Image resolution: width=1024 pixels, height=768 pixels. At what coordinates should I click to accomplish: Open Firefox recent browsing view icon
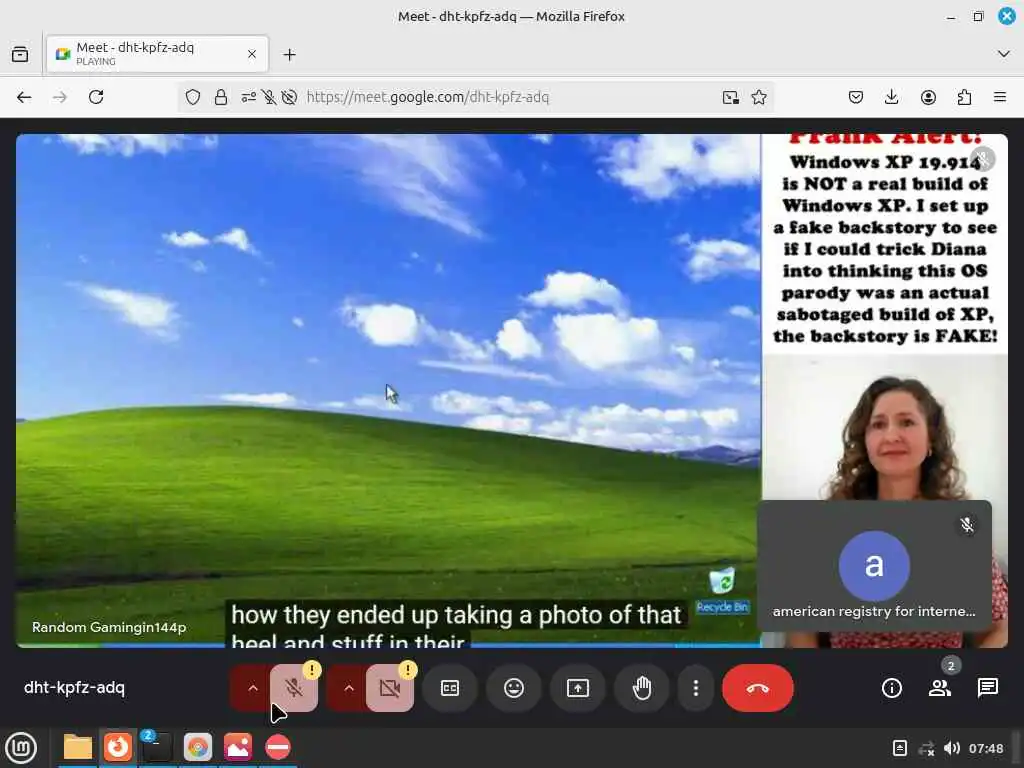tap(20, 54)
